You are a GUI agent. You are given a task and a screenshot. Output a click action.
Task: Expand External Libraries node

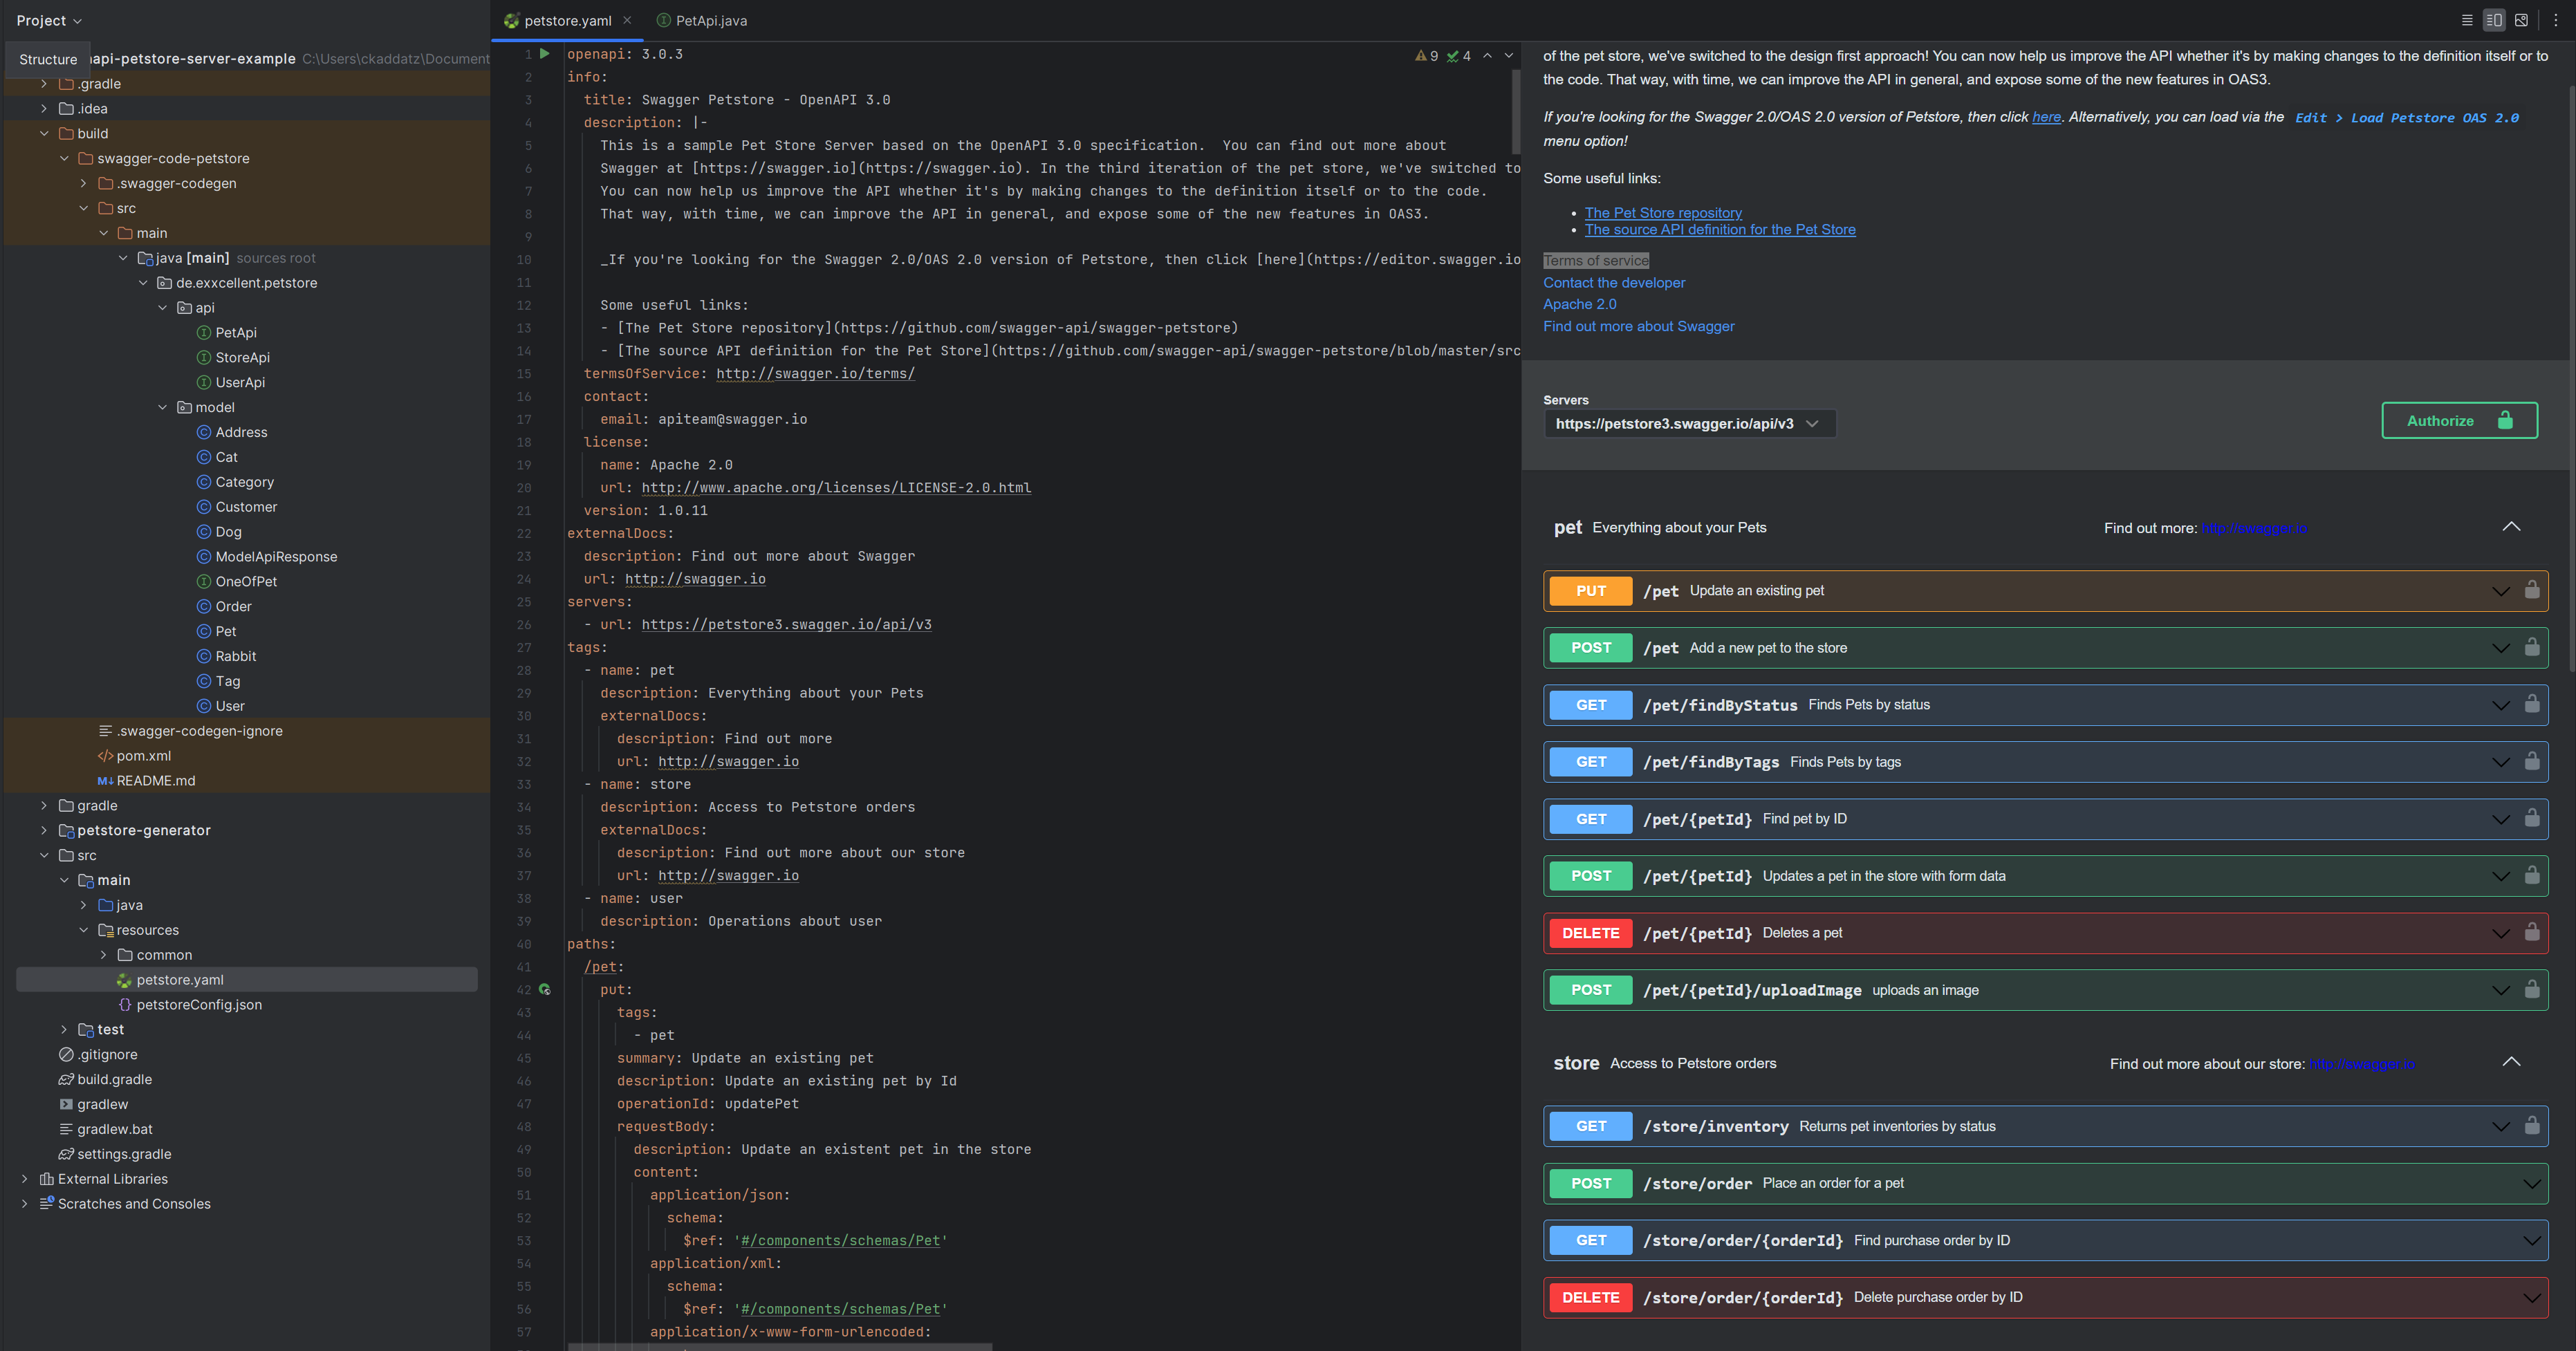(x=24, y=1179)
